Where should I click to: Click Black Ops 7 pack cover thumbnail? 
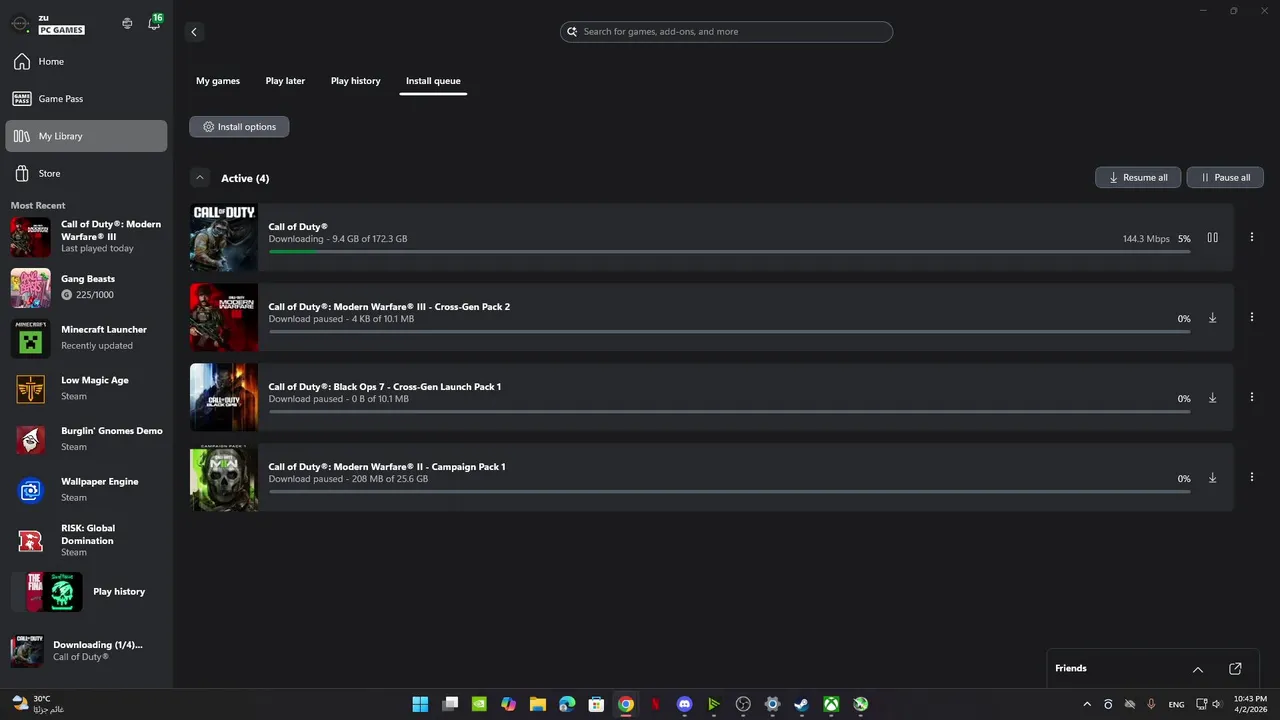[224, 397]
